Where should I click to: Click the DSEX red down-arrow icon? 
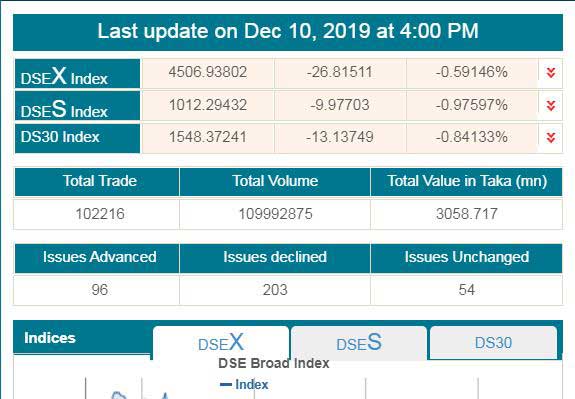(x=550, y=72)
